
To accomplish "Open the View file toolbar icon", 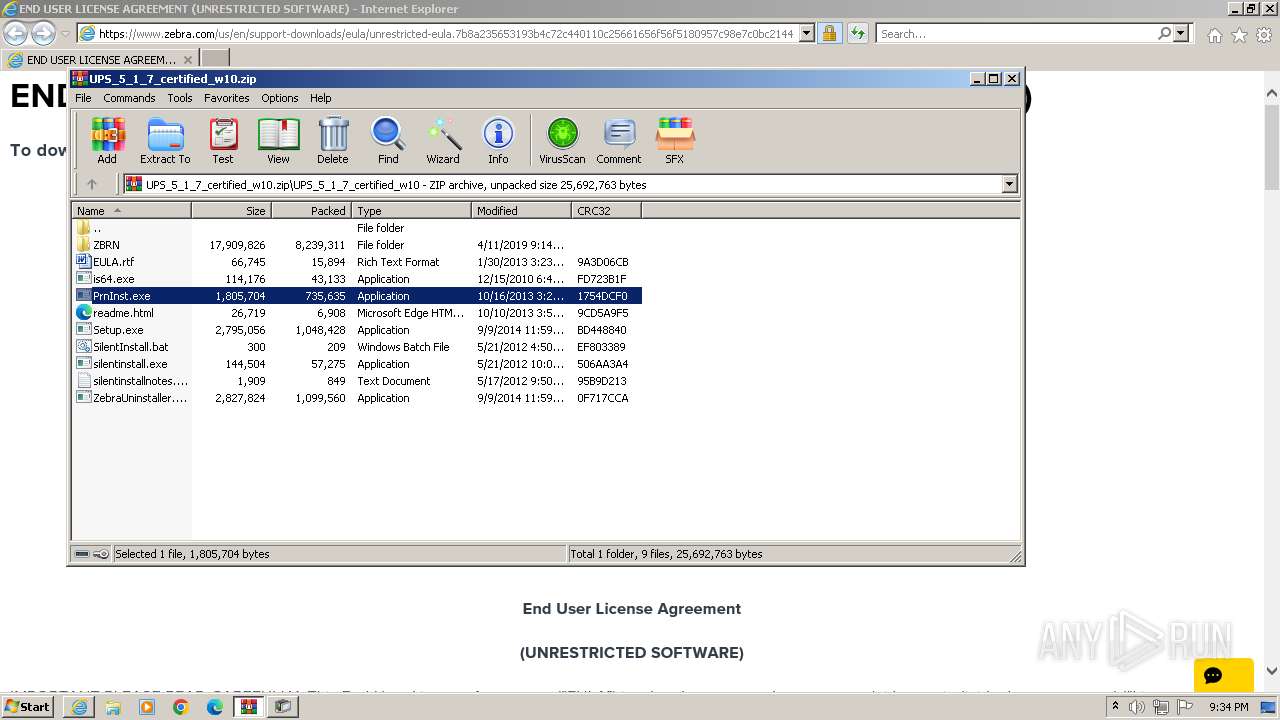I will (278, 140).
